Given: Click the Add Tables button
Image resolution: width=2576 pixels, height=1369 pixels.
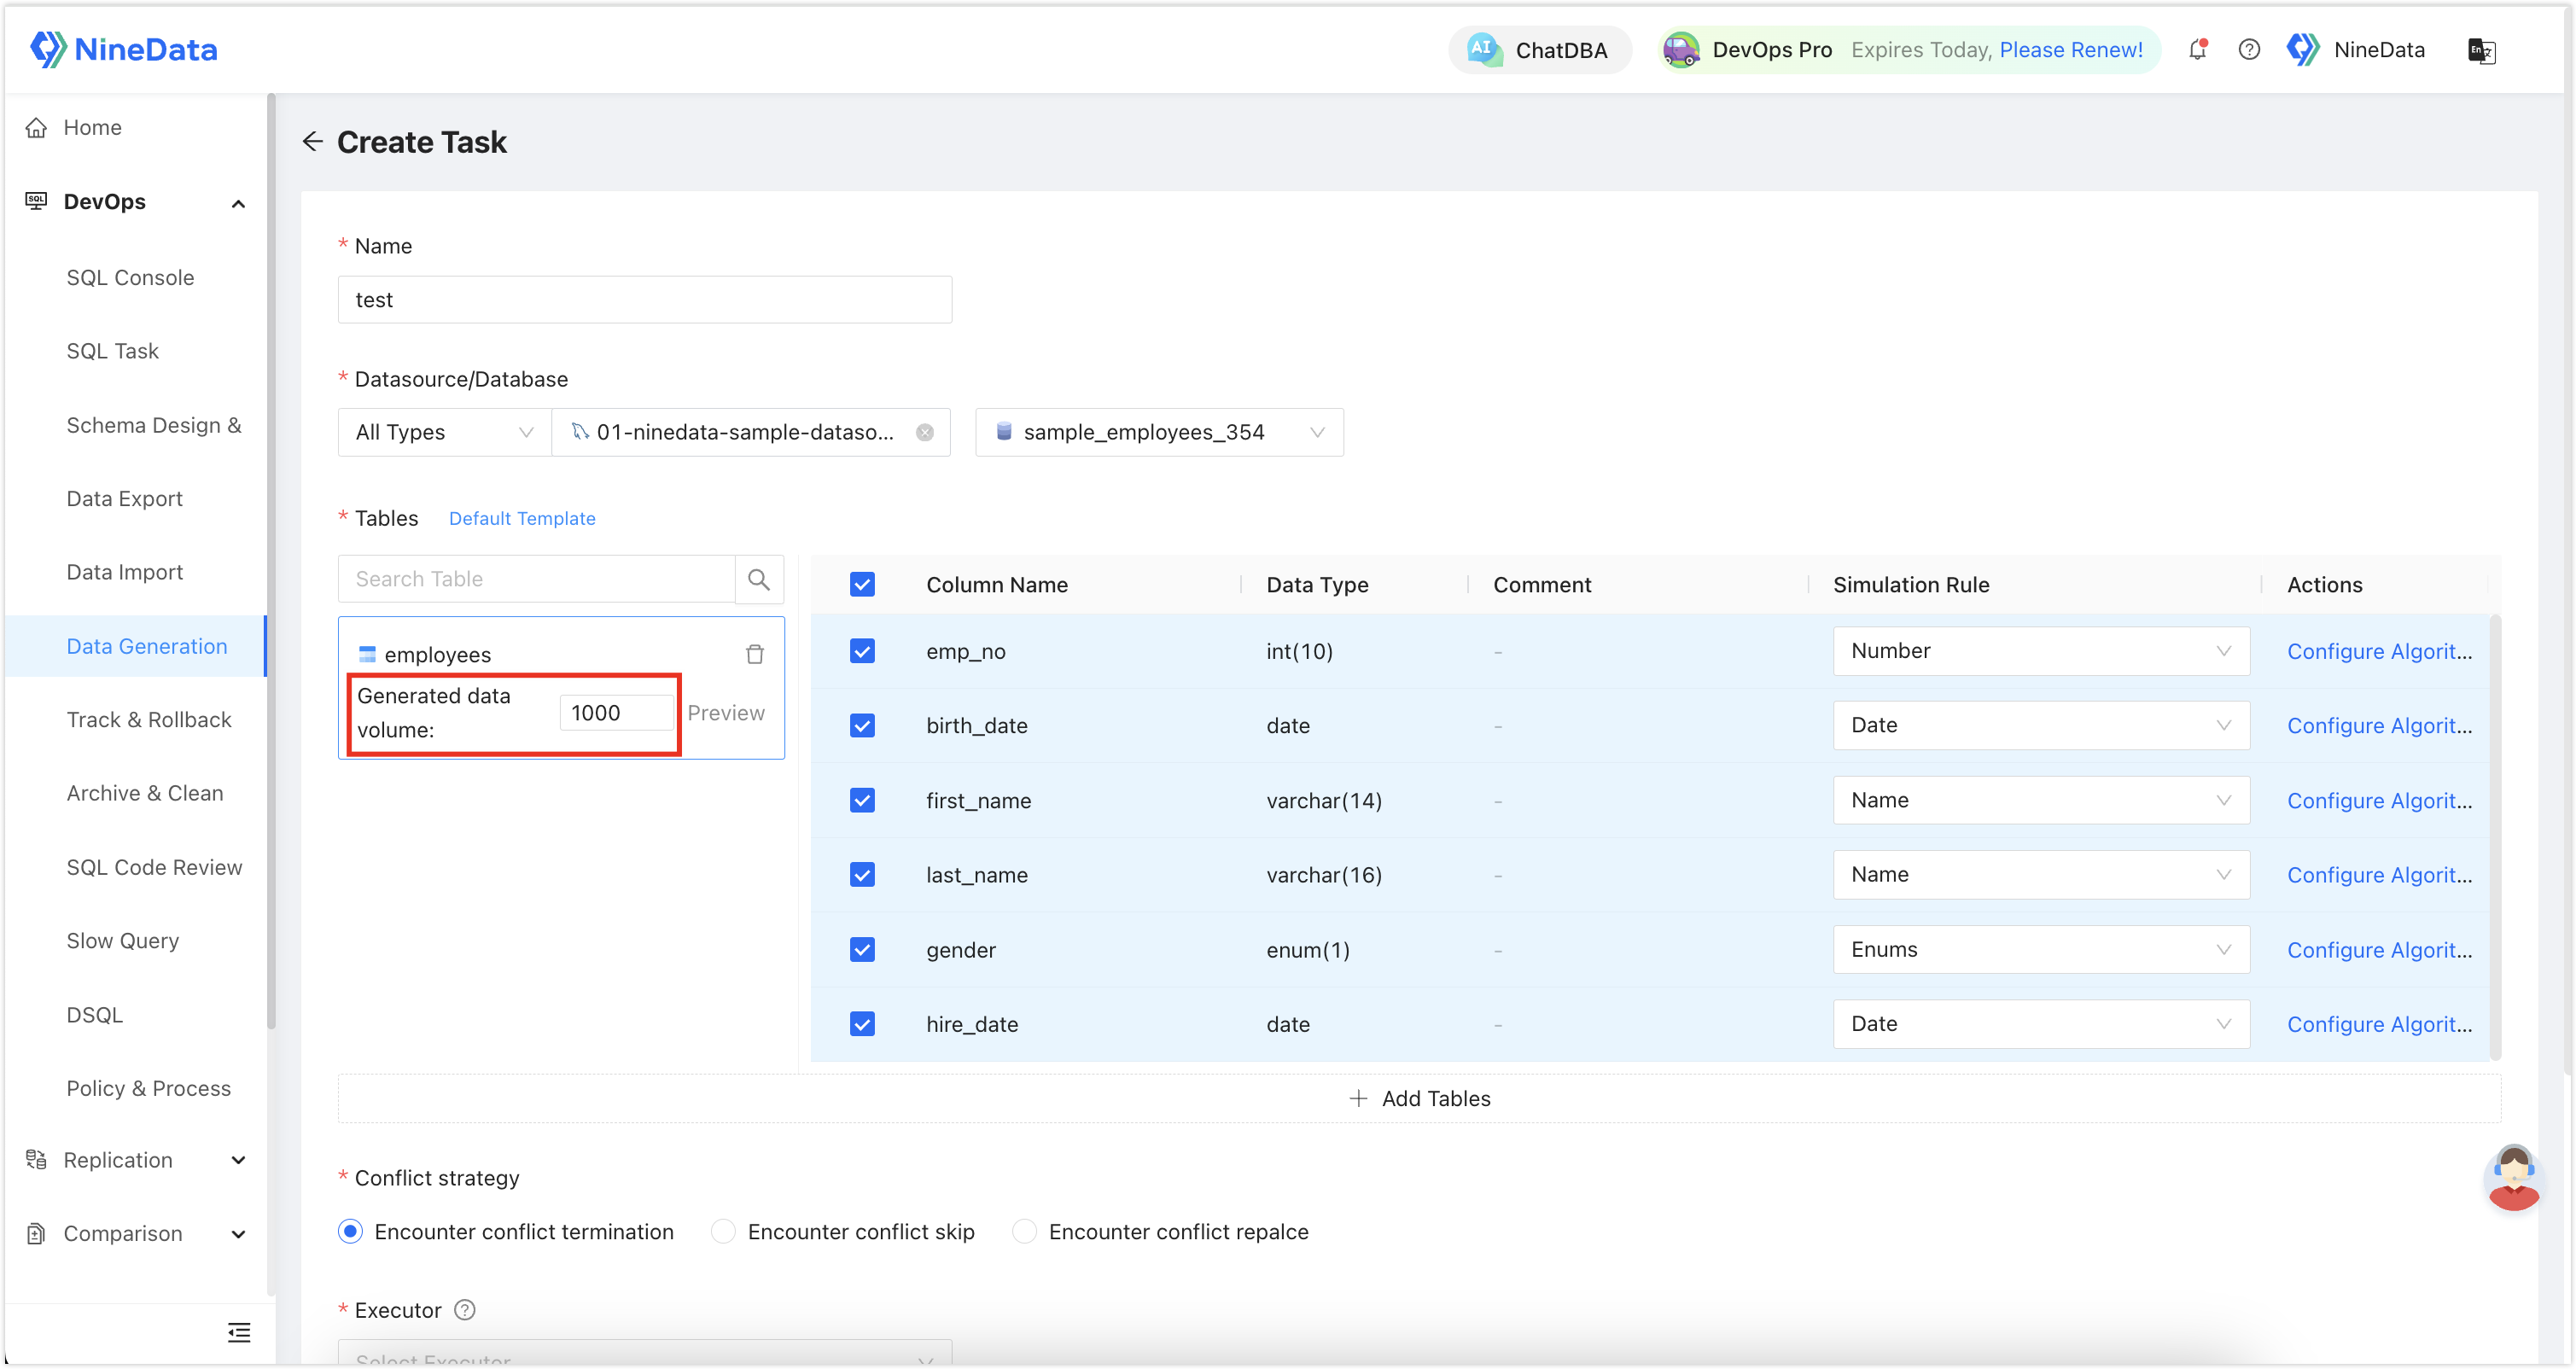Looking at the screenshot, I should (1419, 1098).
